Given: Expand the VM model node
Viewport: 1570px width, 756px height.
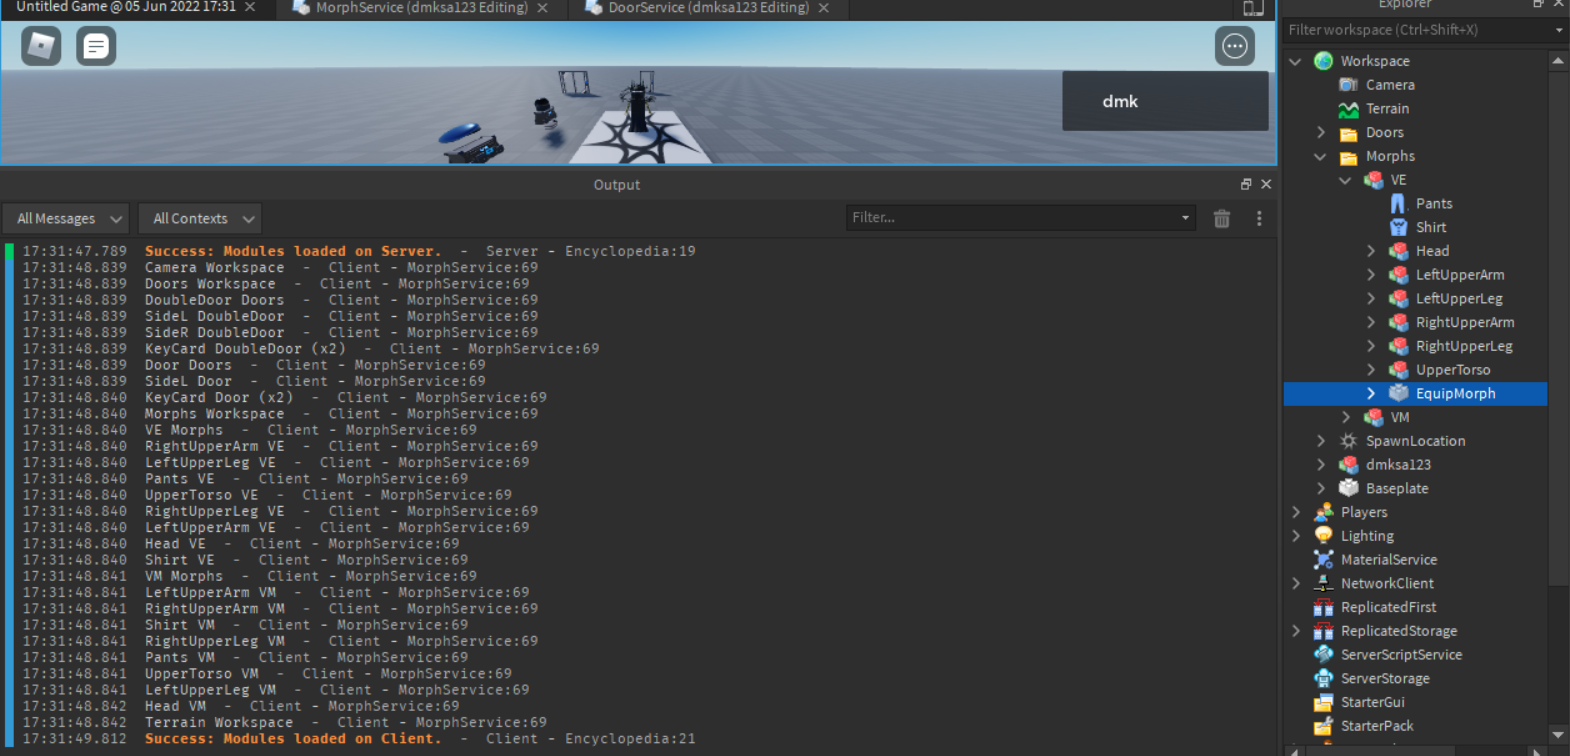Looking at the screenshot, I should pos(1346,417).
